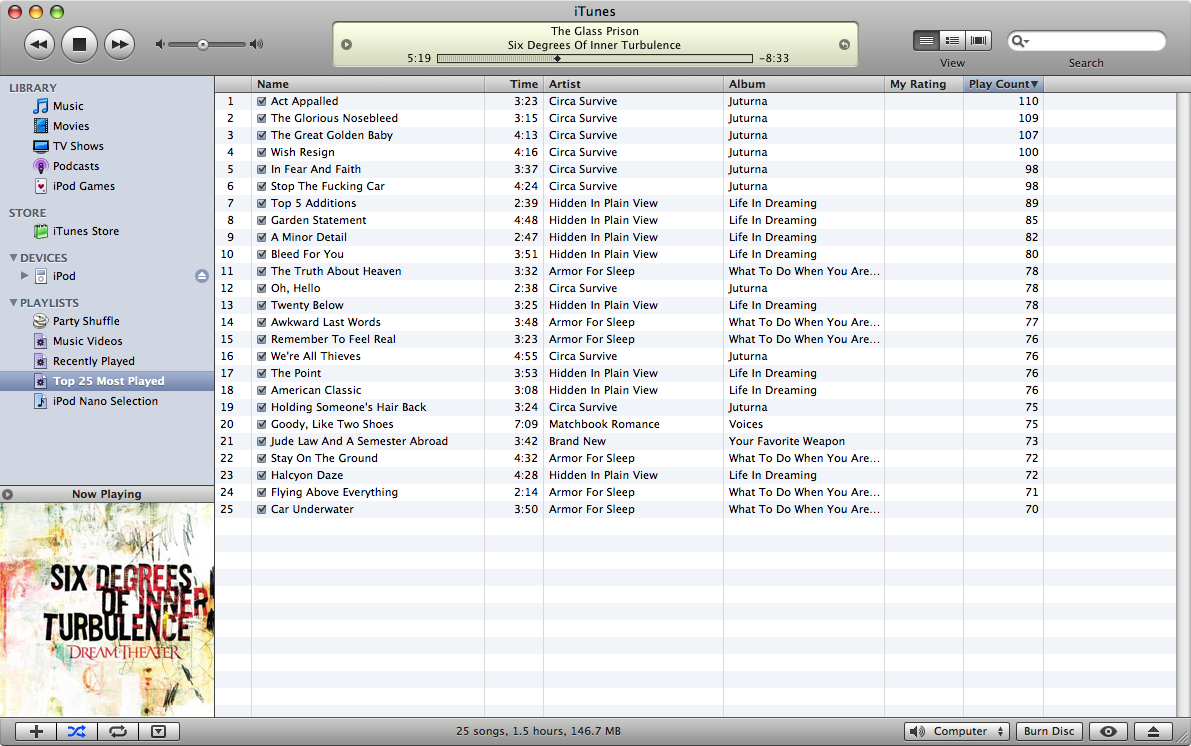Click the Burn Disc button
The width and height of the screenshot is (1191, 746).
point(1049,732)
